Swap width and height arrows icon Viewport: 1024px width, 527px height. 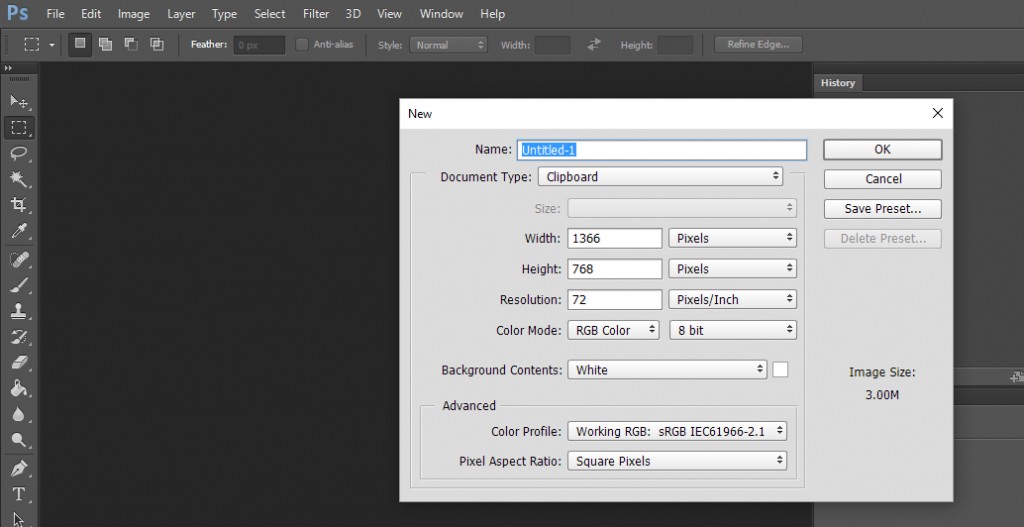click(594, 44)
